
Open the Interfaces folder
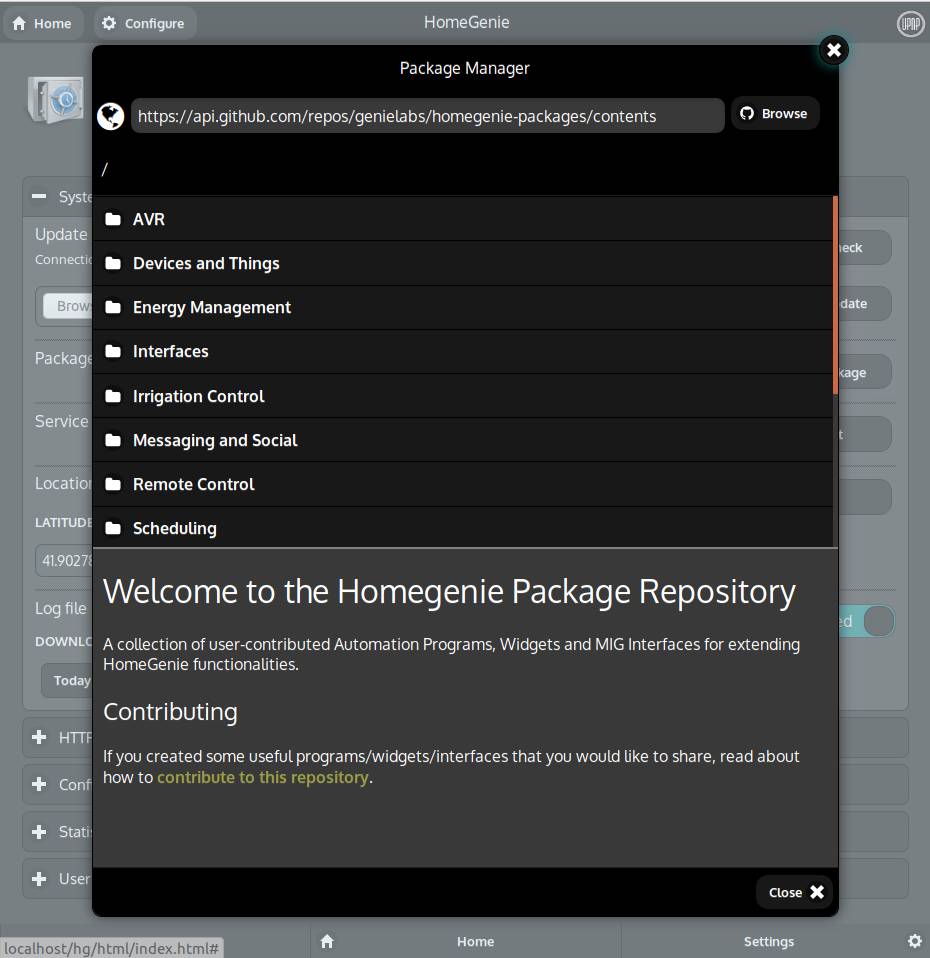click(x=463, y=351)
